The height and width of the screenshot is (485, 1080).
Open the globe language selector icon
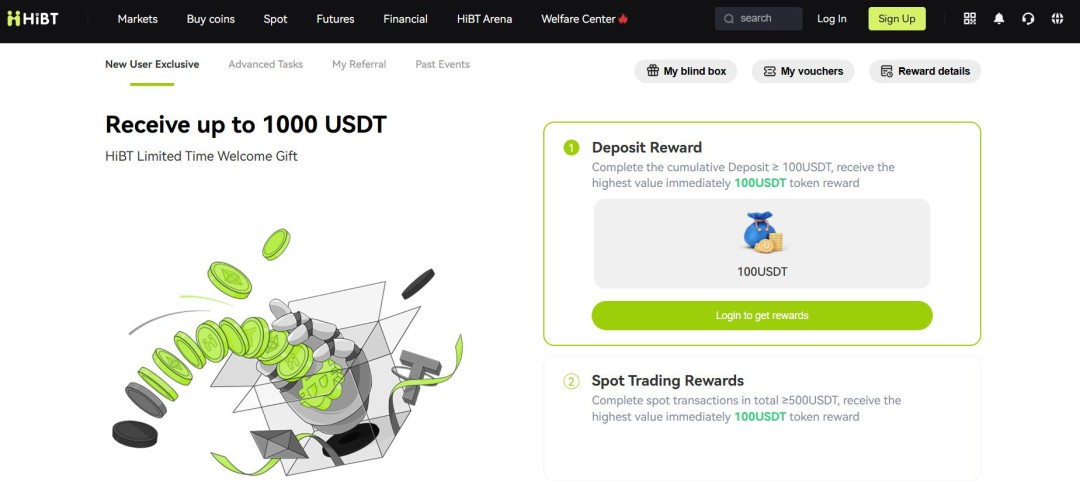point(1057,19)
